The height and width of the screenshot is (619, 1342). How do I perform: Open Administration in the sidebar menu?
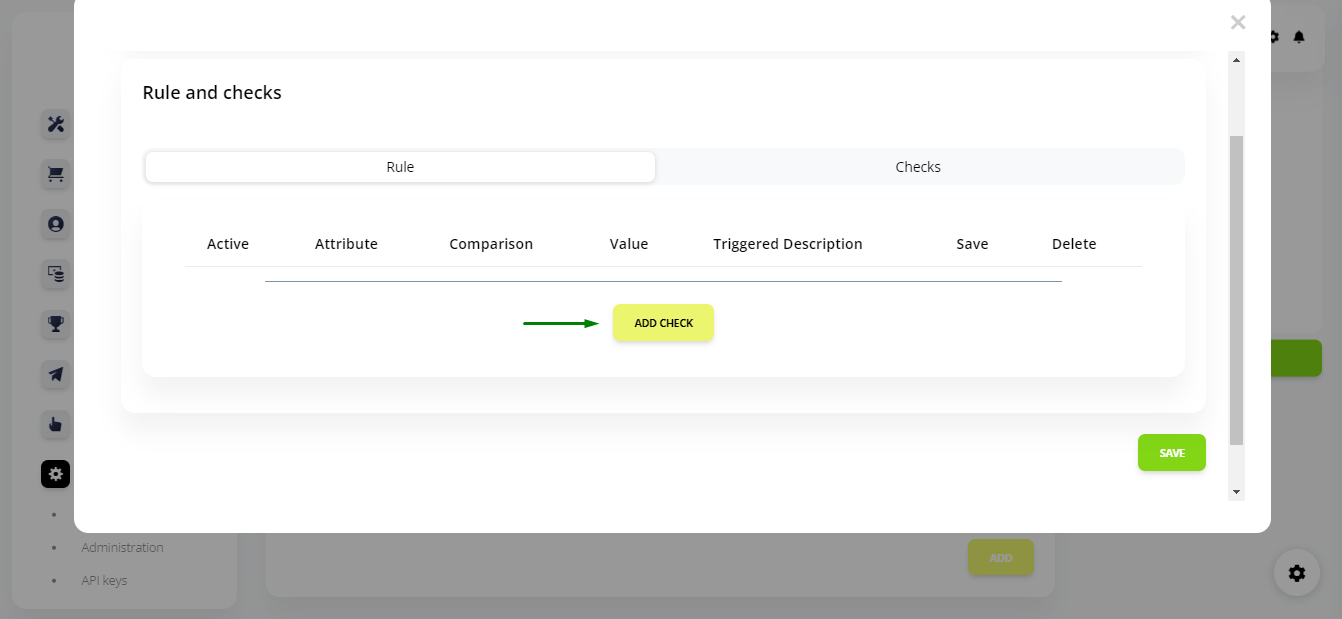(122, 548)
